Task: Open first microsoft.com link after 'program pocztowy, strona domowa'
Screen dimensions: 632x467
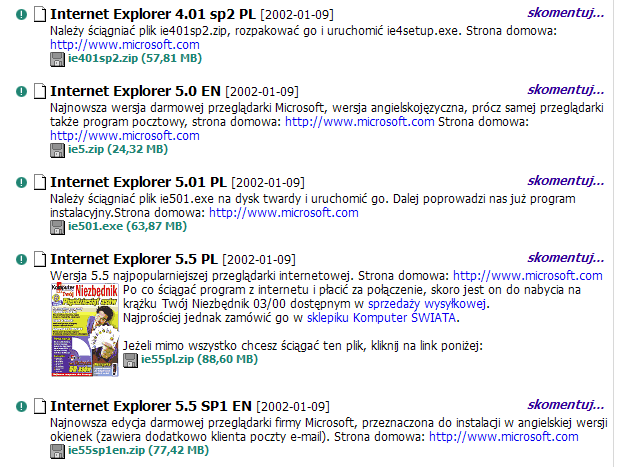Action: pyautogui.click(x=360, y=122)
